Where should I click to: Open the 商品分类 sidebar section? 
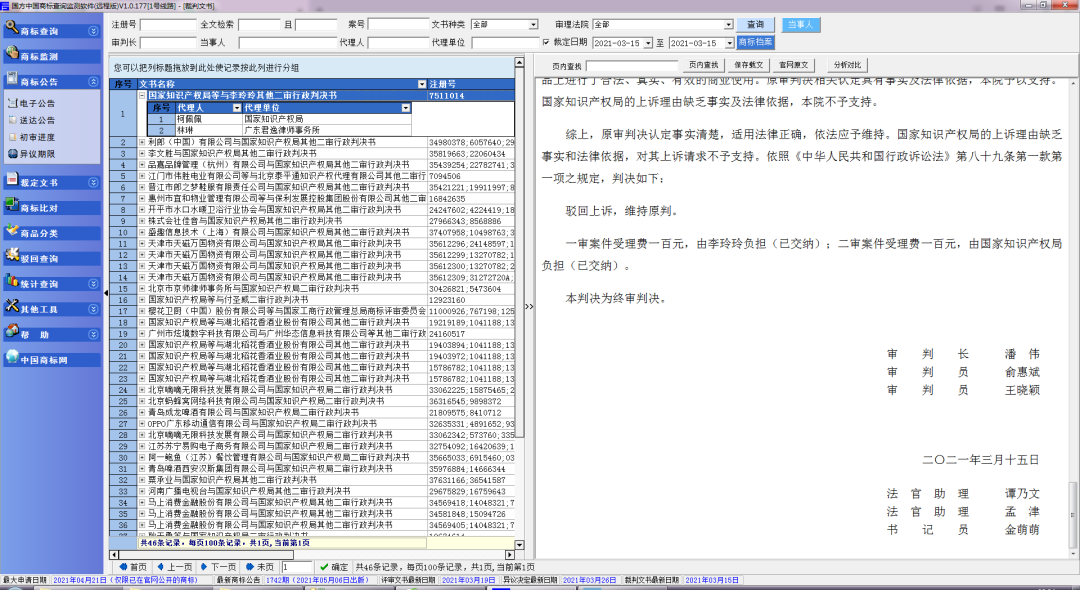51,233
